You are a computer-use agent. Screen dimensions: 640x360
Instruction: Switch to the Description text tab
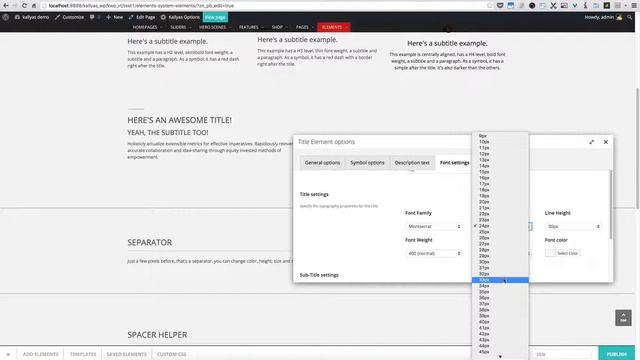412,163
